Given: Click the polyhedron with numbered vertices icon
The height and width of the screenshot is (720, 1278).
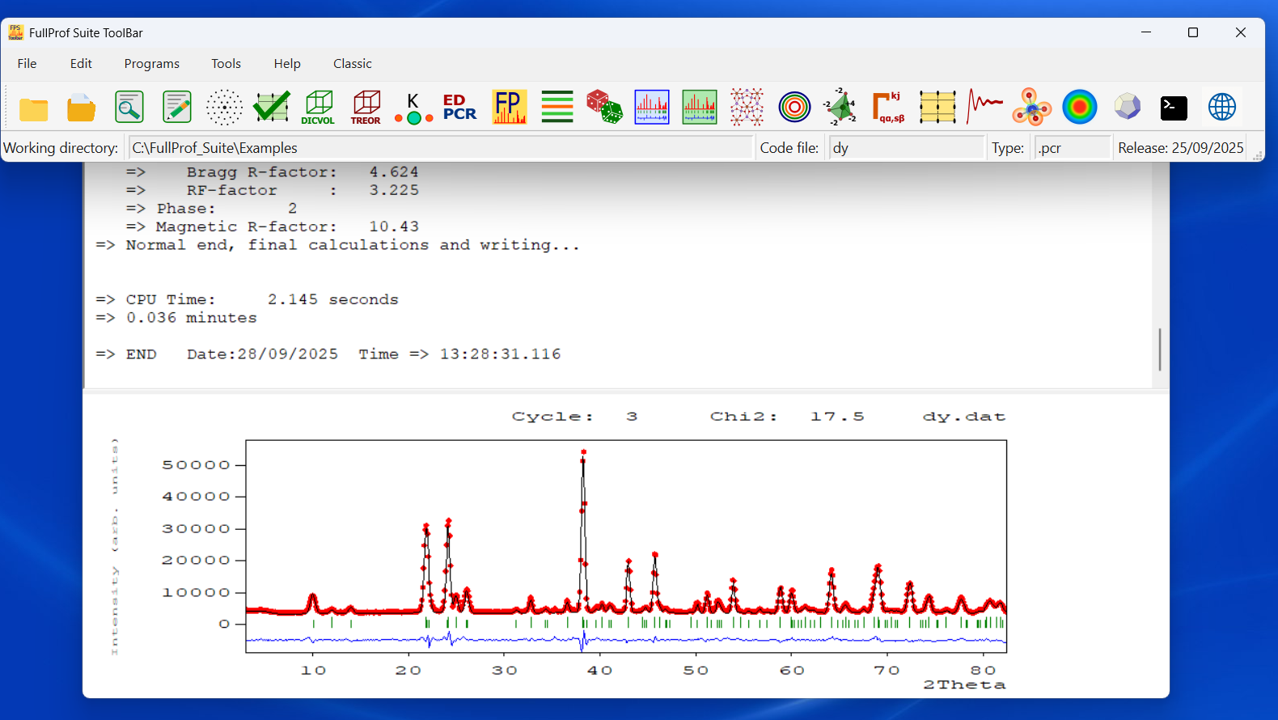Looking at the screenshot, I should 840,107.
